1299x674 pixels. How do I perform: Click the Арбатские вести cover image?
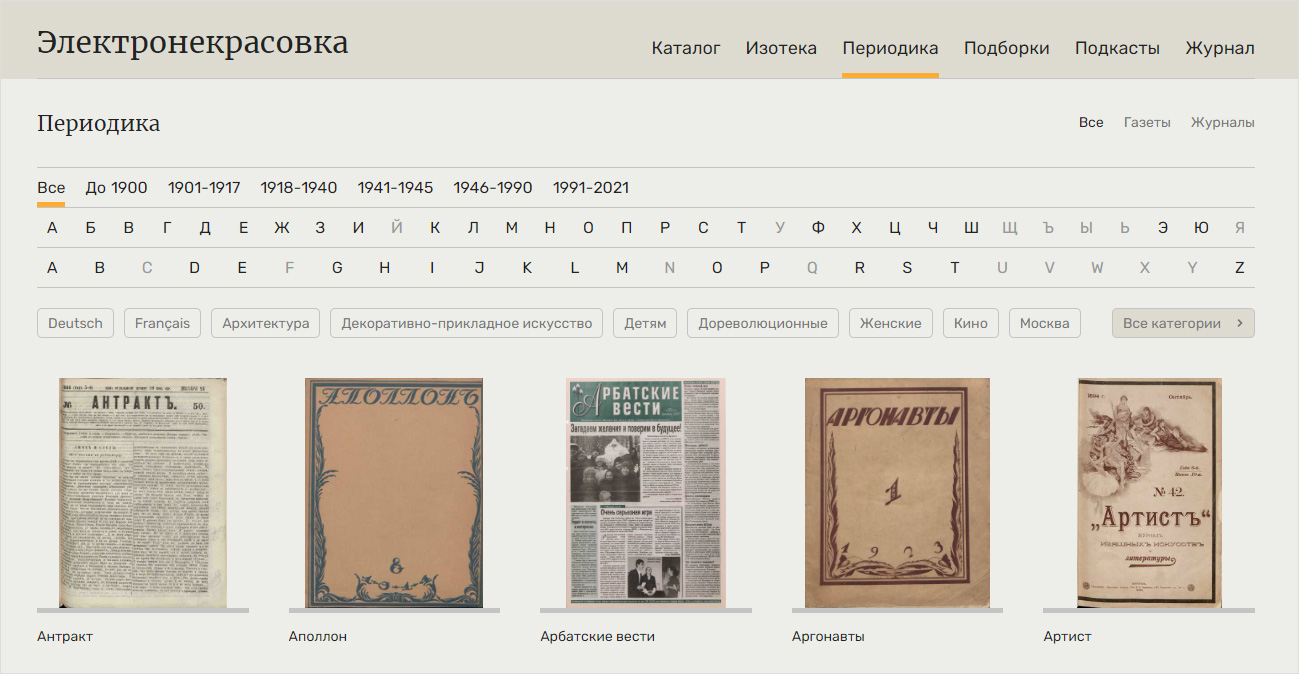point(645,492)
